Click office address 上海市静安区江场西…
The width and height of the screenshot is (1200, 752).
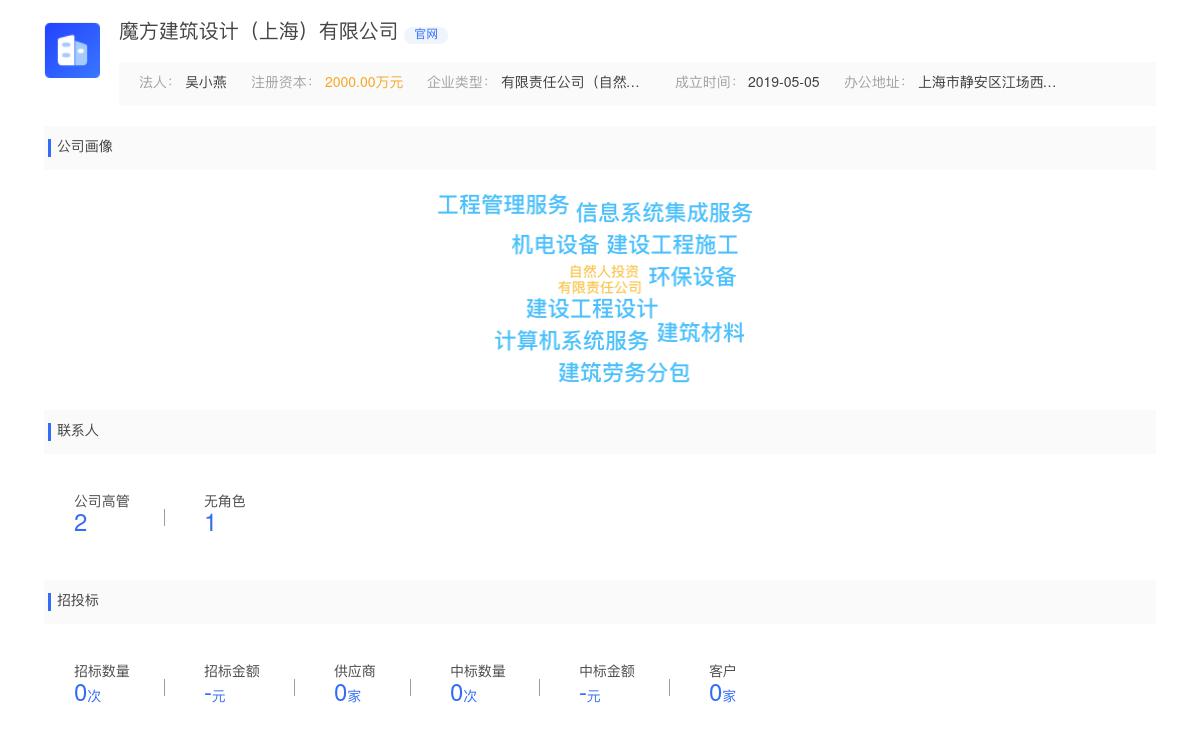(987, 83)
